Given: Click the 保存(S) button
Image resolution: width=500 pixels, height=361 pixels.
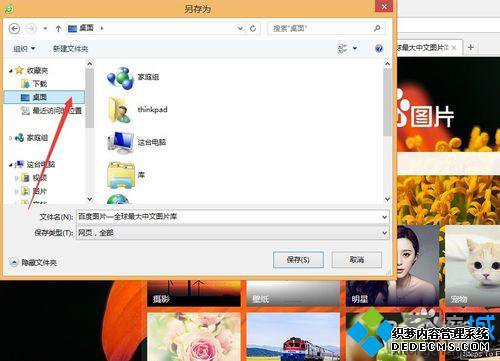Looking at the screenshot, I should click(x=298, y=260).
